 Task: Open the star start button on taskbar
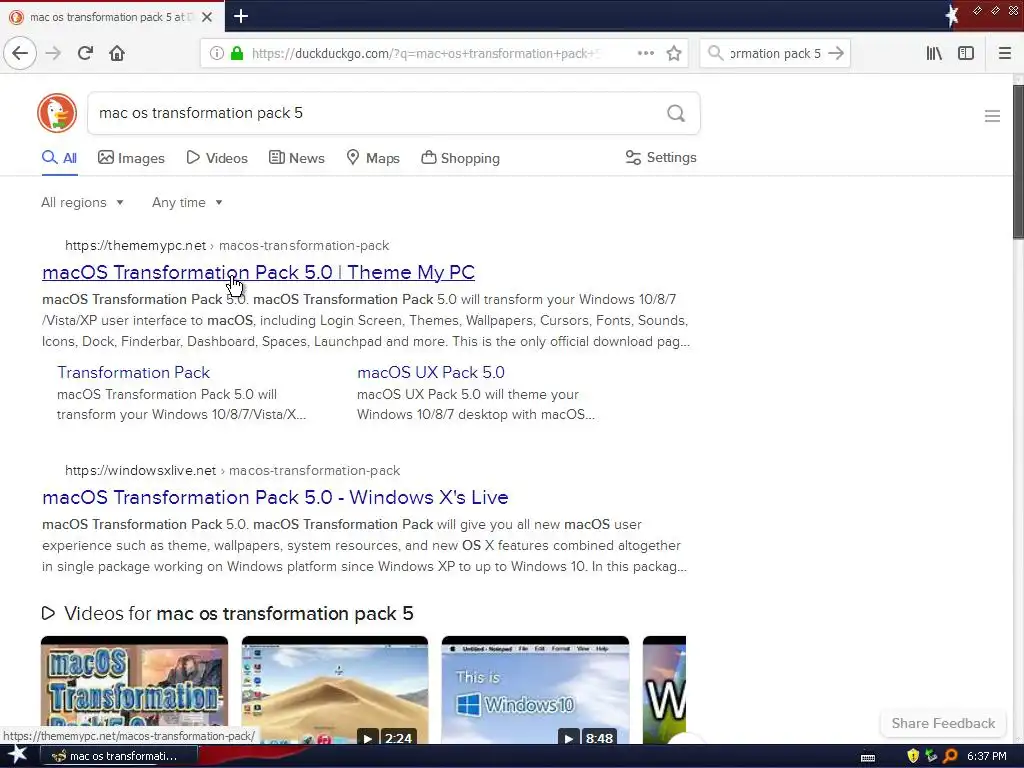(18, 756)
